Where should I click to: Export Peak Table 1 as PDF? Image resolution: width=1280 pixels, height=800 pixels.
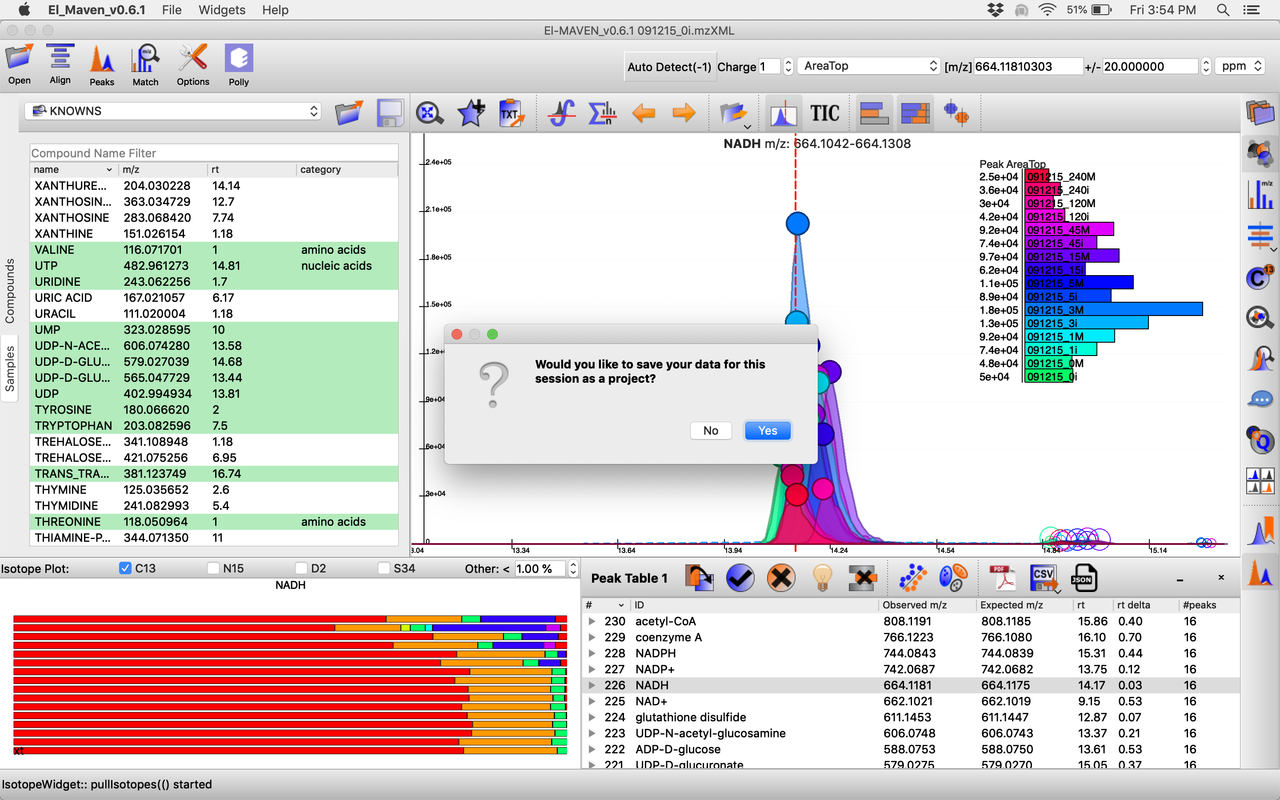pos(1002,578)
